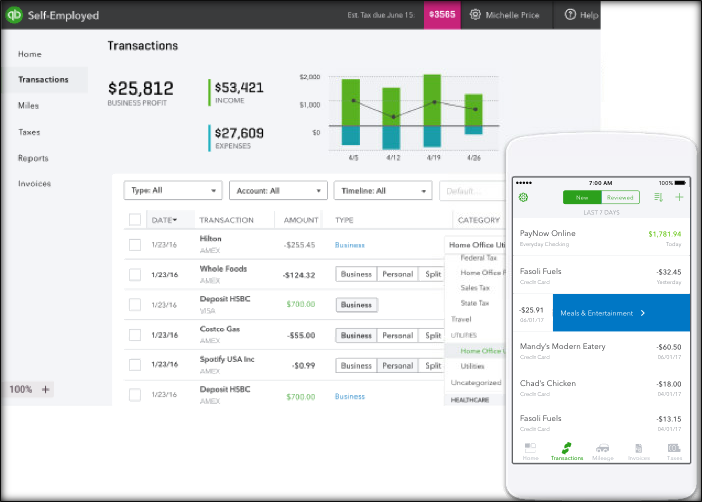Choose Sales Tax category option
This screenshot has width=702, height=502.
coord(475,287)
